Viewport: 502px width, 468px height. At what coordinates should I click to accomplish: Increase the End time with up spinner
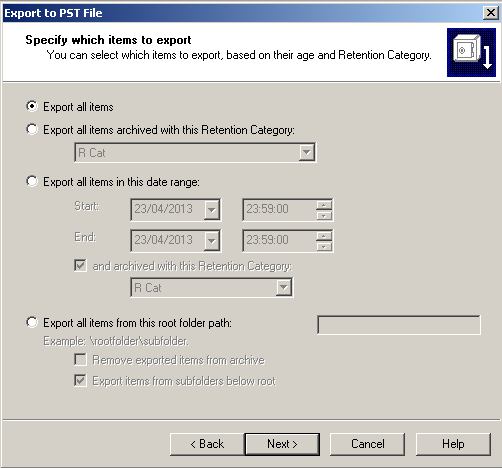pos(324,236)
